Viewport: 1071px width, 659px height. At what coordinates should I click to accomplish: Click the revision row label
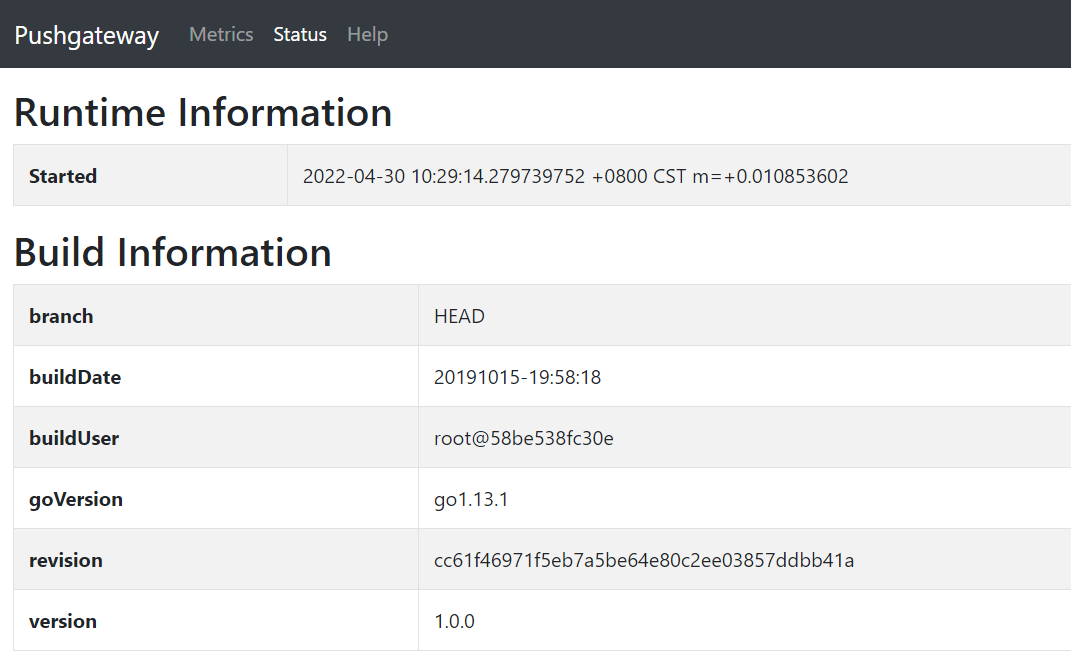(66, 560)
